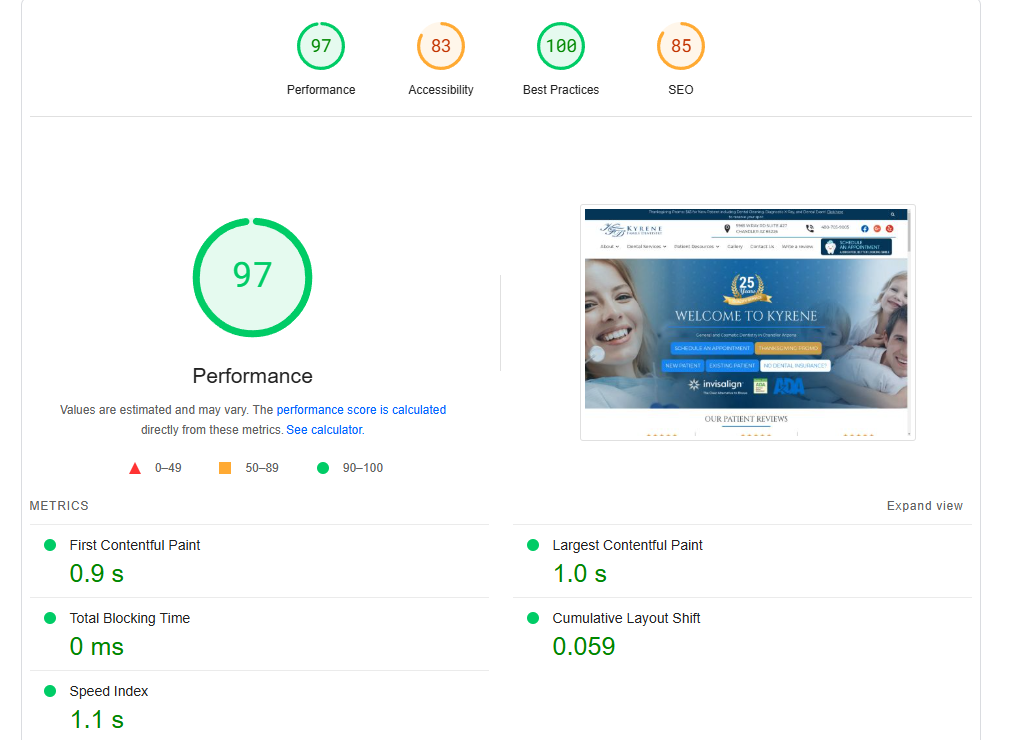
Task: Click the SEO label under the gauge
Action: click(x=680, y=89)
